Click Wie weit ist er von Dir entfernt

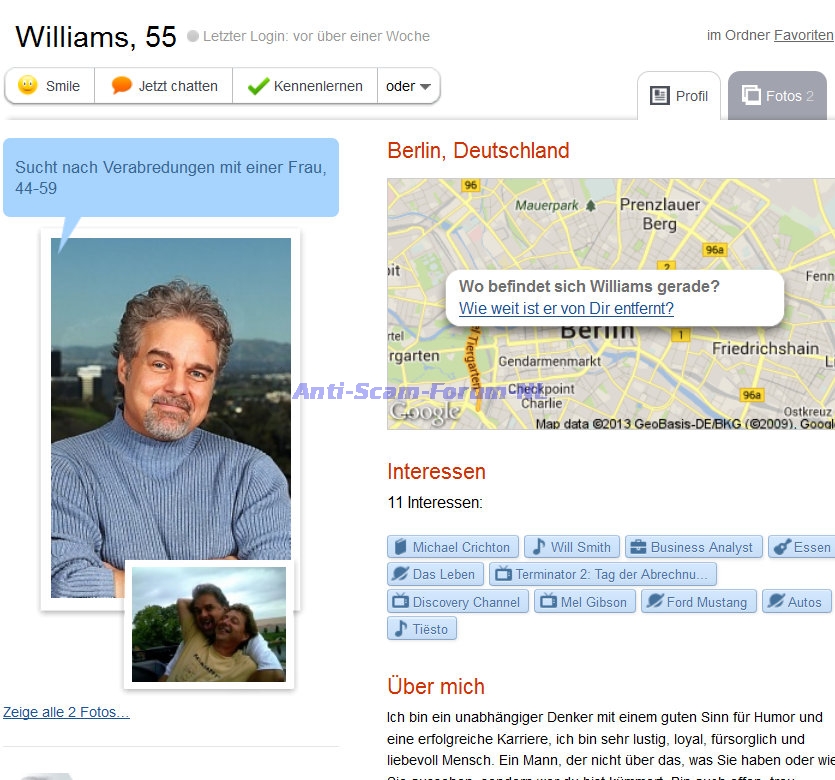click(566, 308)
